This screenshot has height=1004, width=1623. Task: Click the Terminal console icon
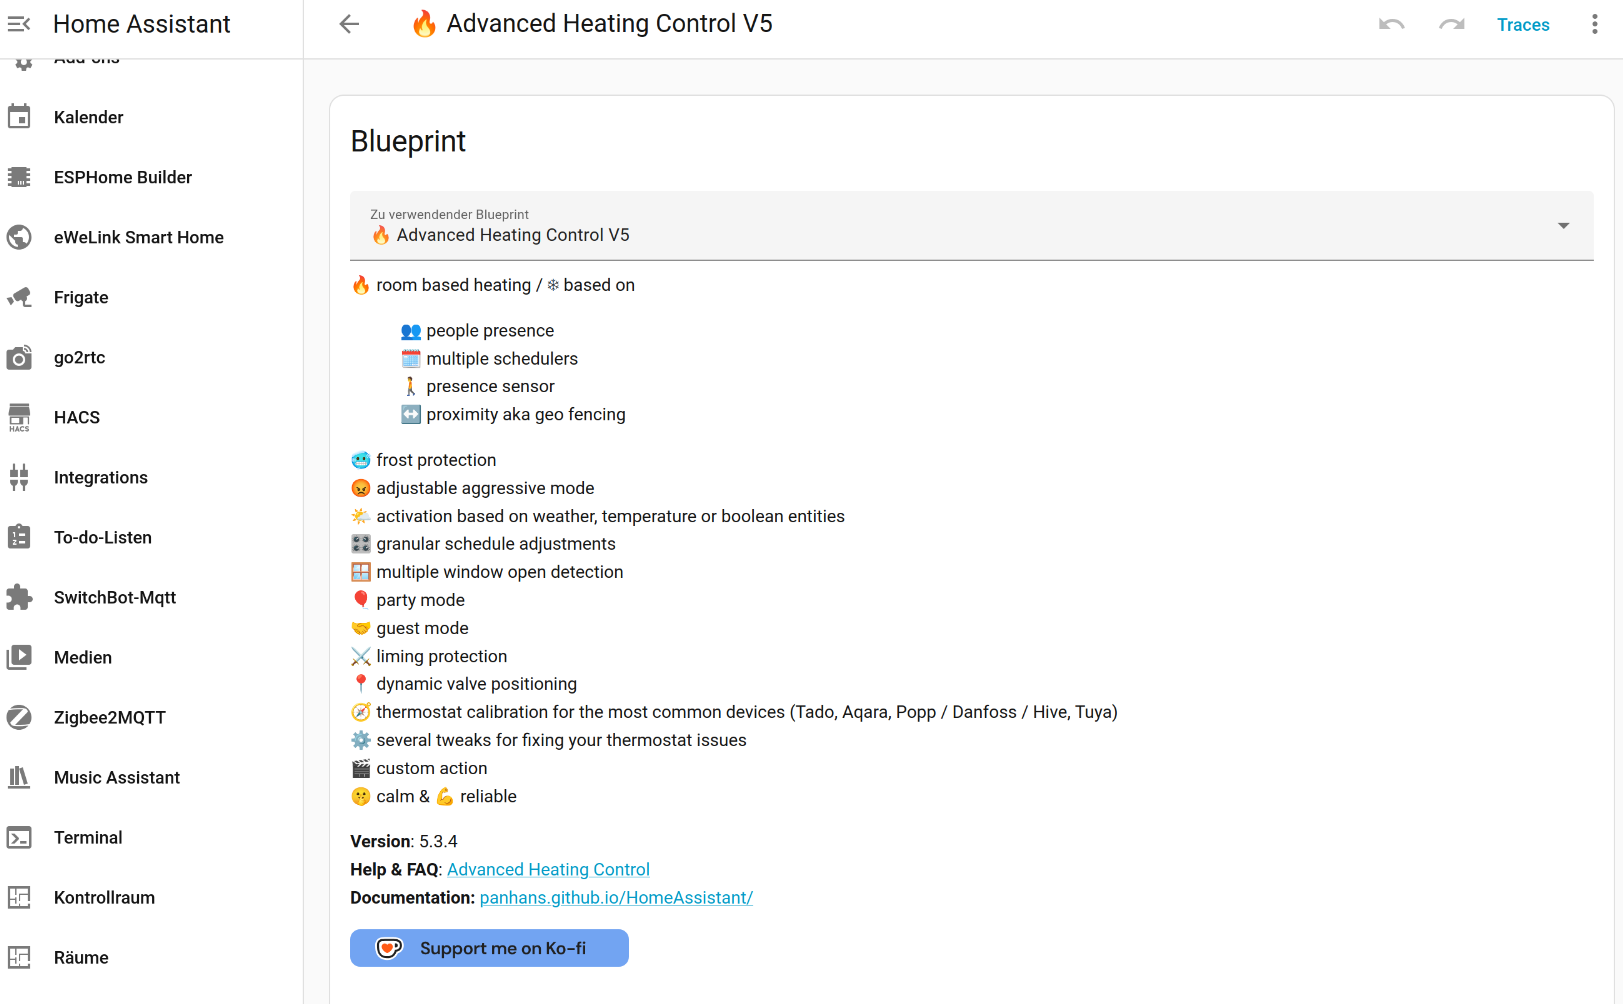coord(19,837)
